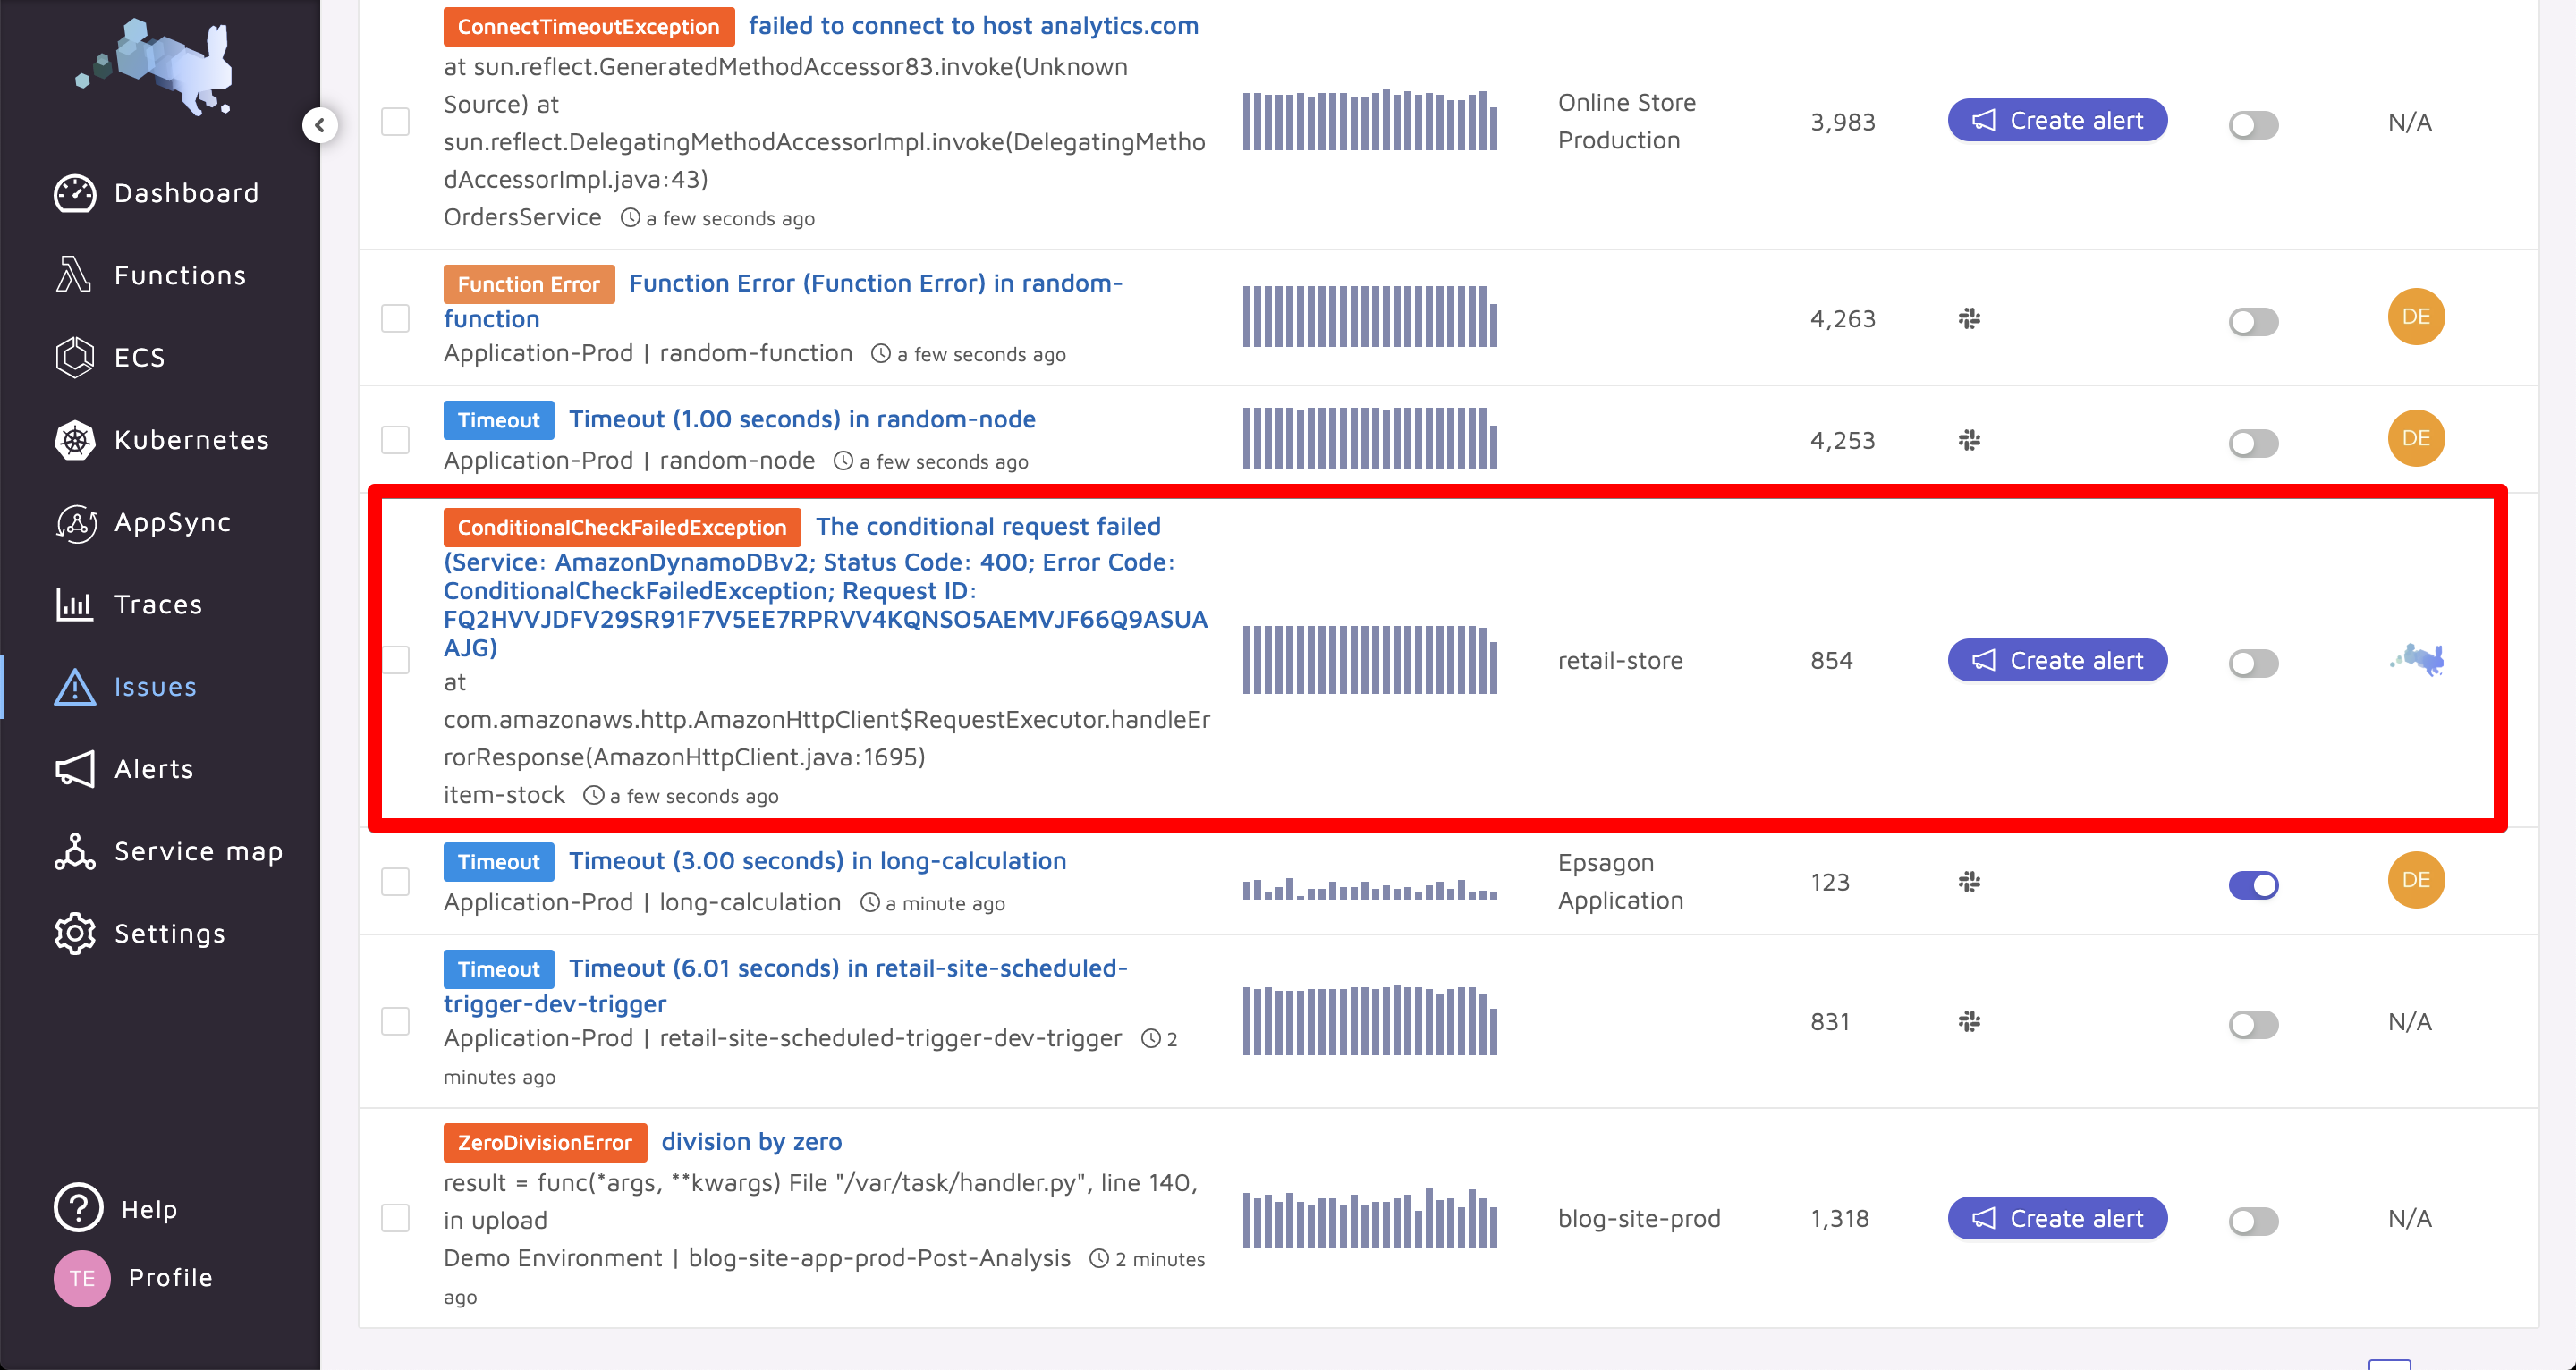Click the ConditionalCheckFailedException orange tag
2576x1370 pixels.
622,528
